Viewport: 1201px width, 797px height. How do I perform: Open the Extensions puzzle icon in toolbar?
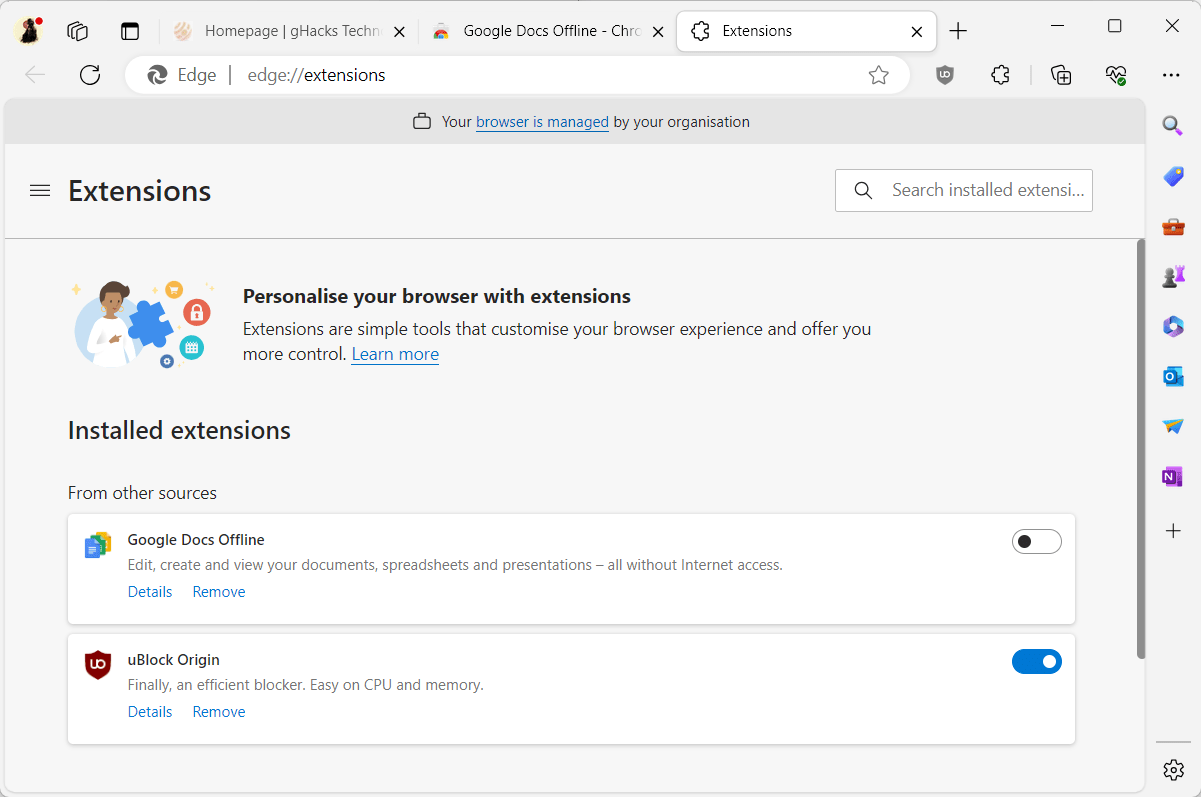1000,75
